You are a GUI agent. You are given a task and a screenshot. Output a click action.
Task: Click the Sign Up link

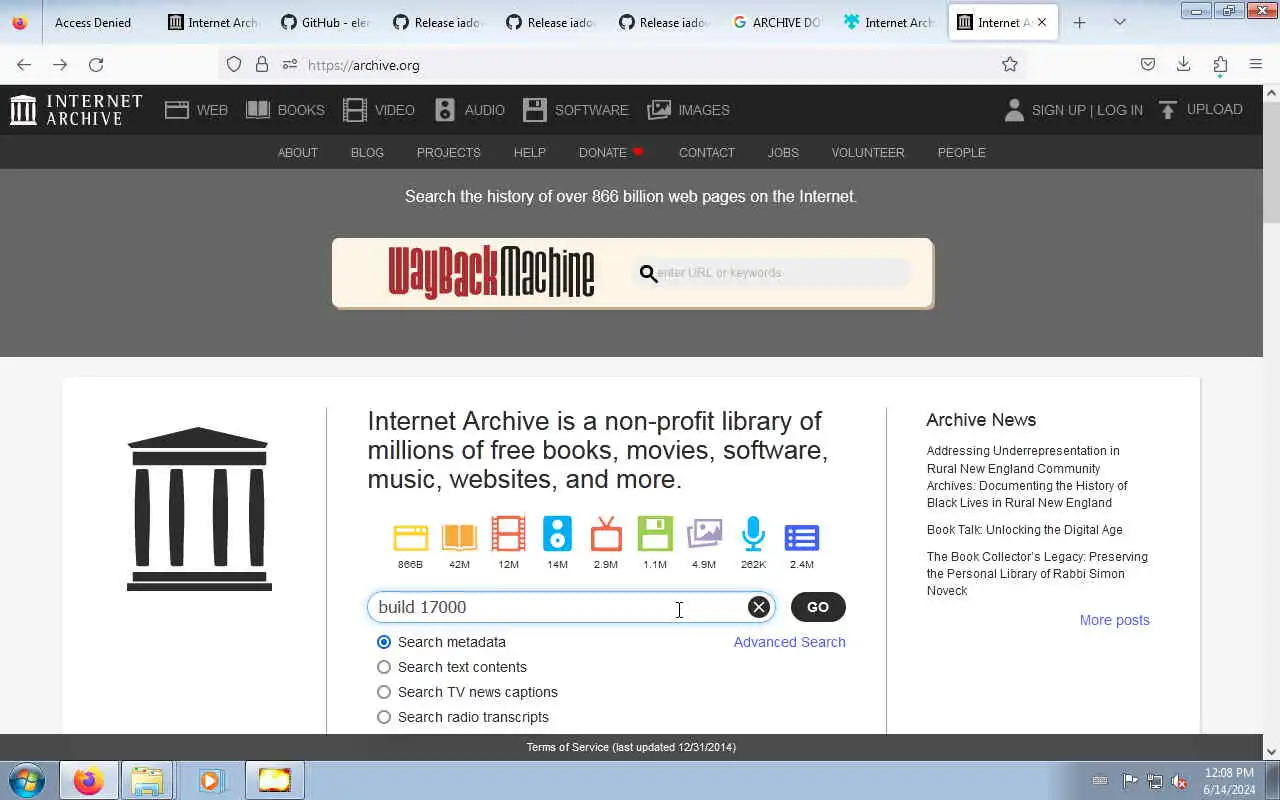[x=1058, y=110]
